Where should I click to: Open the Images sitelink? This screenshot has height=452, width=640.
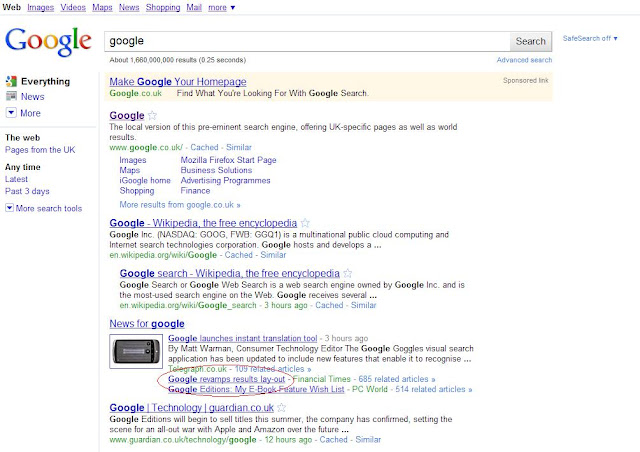pos(133,160)
